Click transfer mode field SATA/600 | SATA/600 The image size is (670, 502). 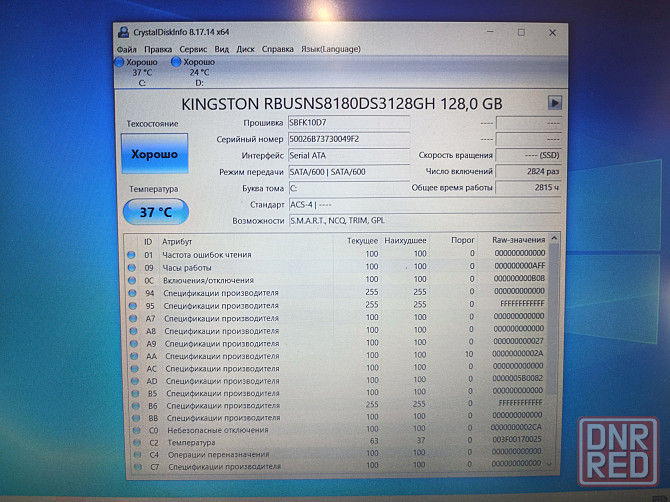pyautogui.click(x=349, y=172)
